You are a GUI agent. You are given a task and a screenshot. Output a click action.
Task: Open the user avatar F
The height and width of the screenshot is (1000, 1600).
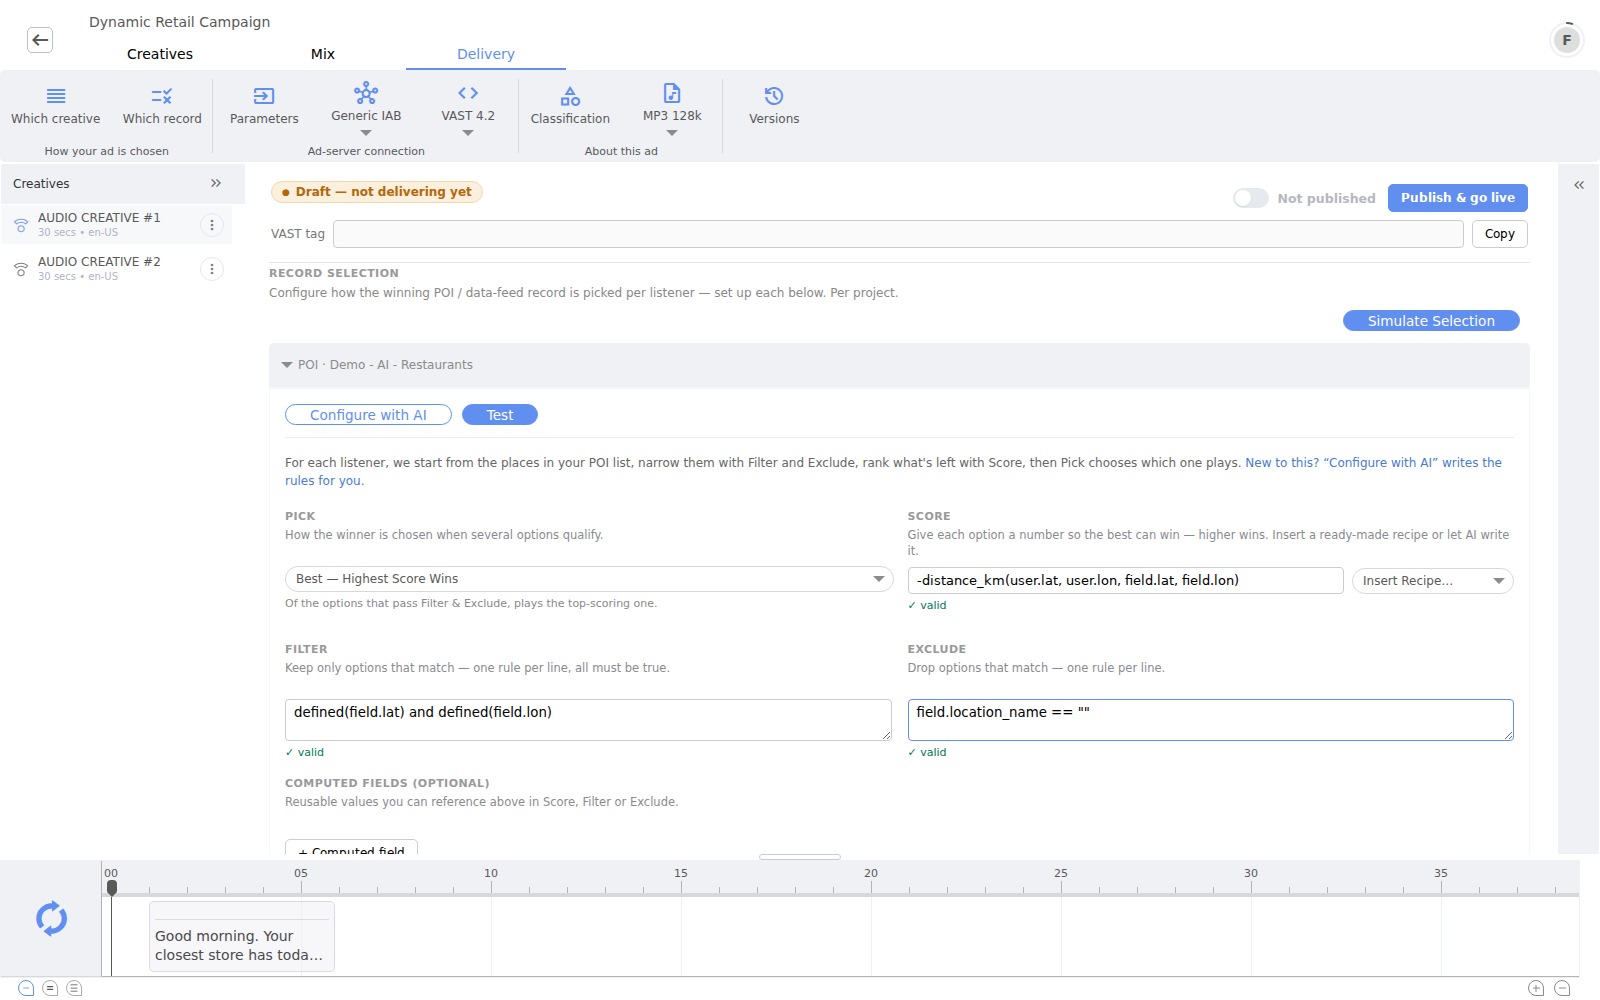(x=1567, y=40)
